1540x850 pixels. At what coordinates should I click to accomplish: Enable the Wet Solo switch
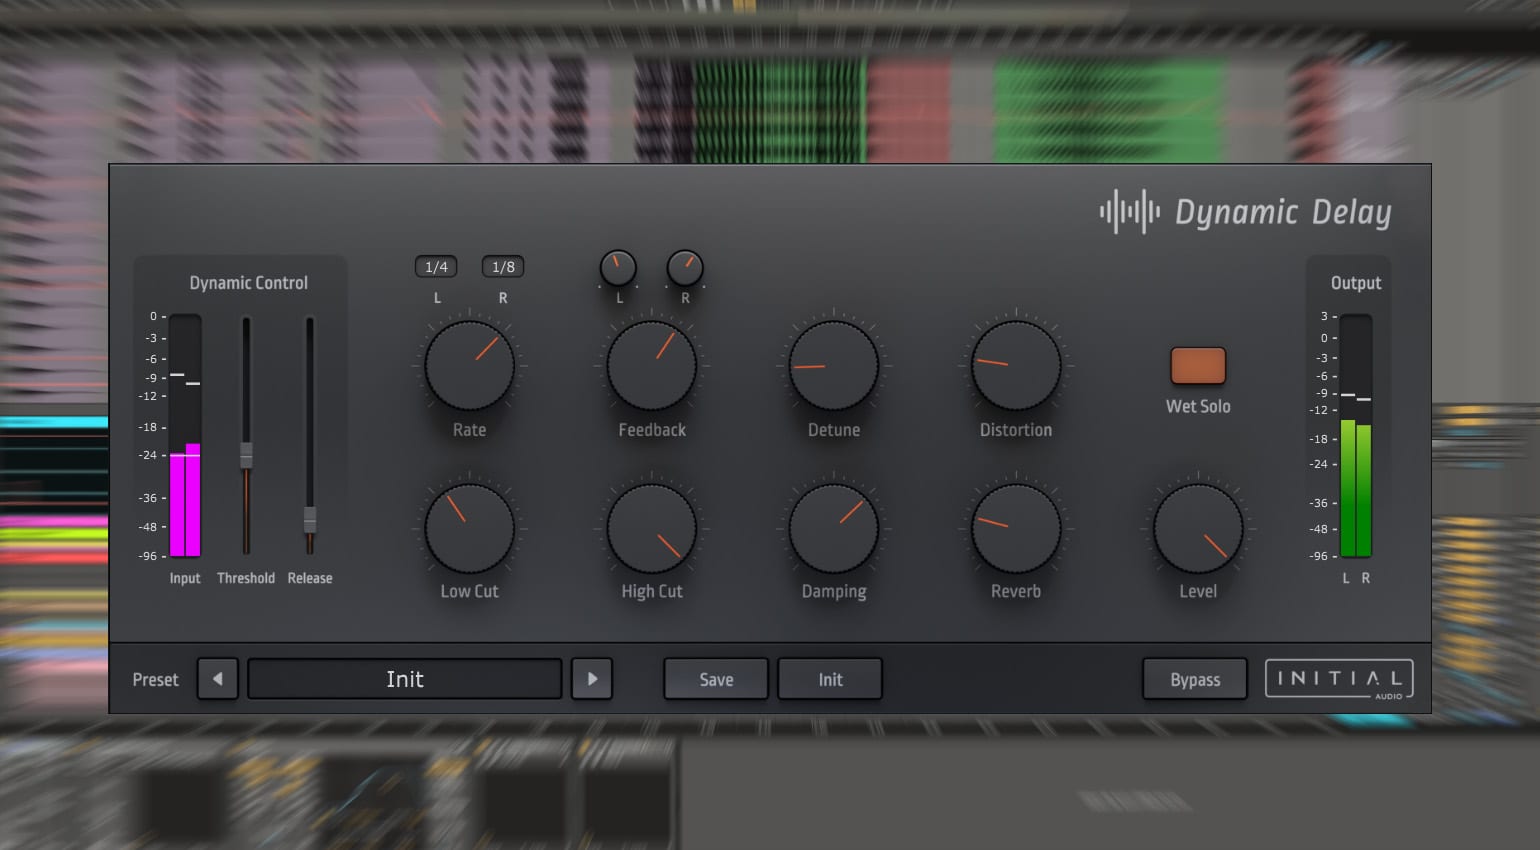click(x=1197, y=364)
